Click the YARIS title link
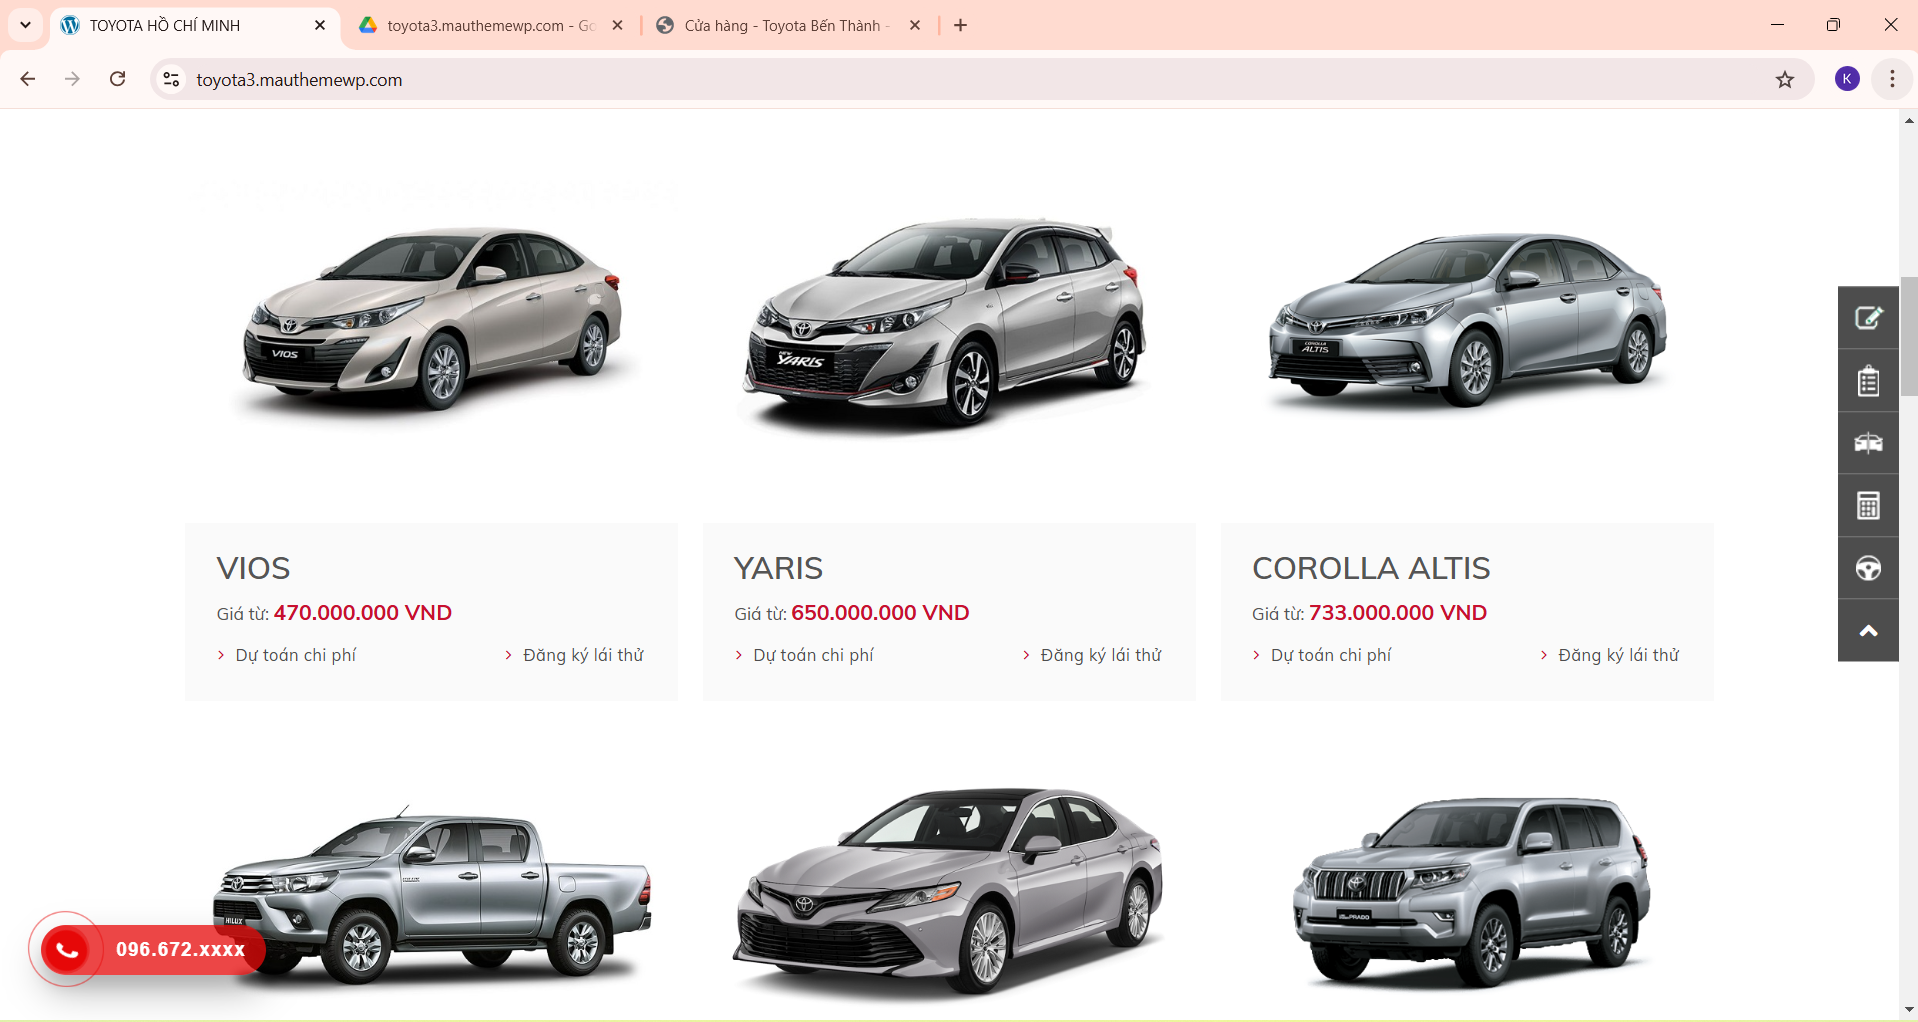Image resolution: width=1918 pixels, height=1022 pixels. point(778,568)
